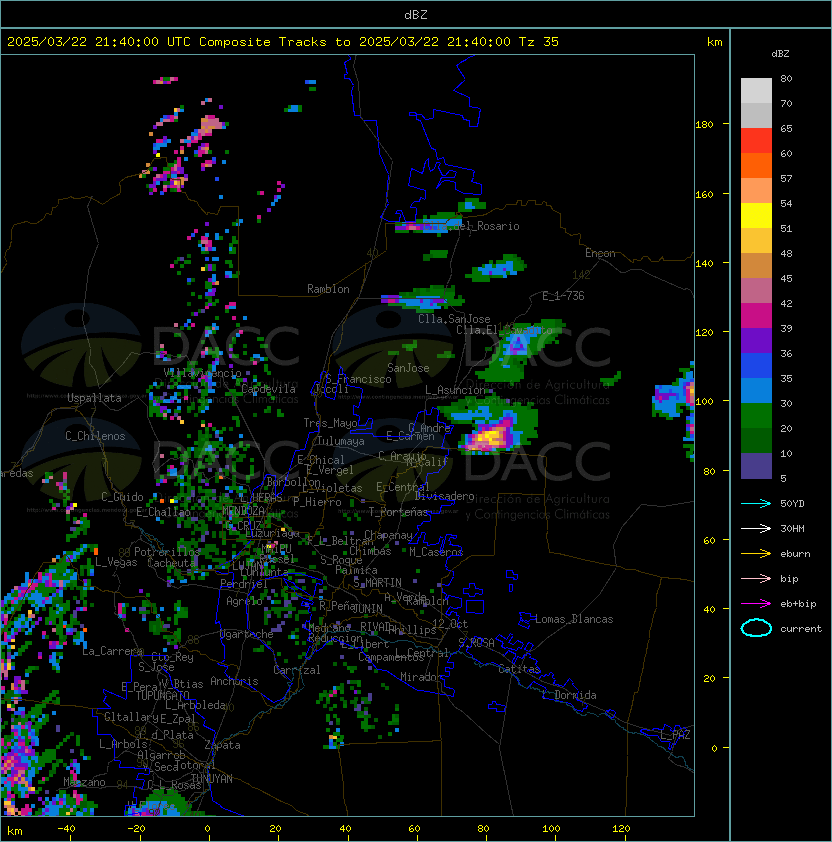Click the pink bip arrow in legend
The width and height of the screenshot is (832, 842).
756,579
